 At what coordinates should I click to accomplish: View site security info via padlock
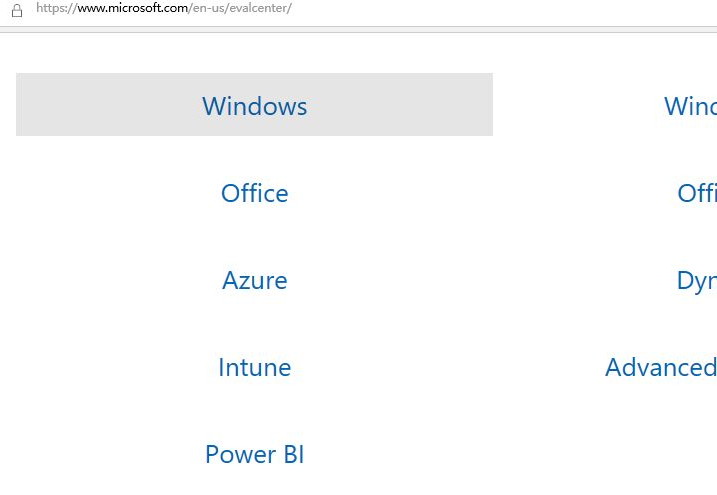16,9
